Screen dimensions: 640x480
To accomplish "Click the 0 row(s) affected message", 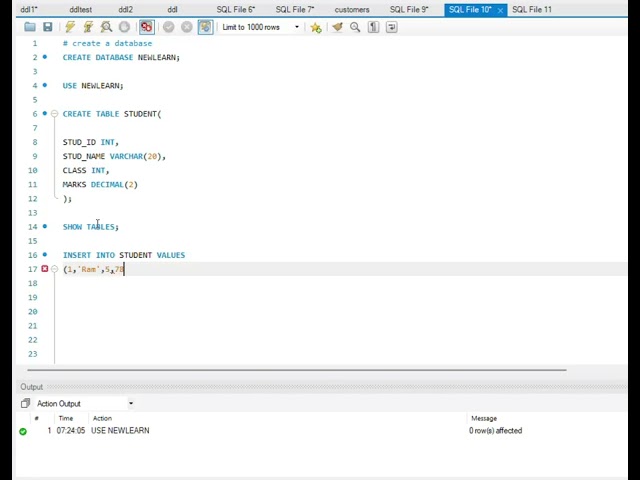I will [496, 431].
